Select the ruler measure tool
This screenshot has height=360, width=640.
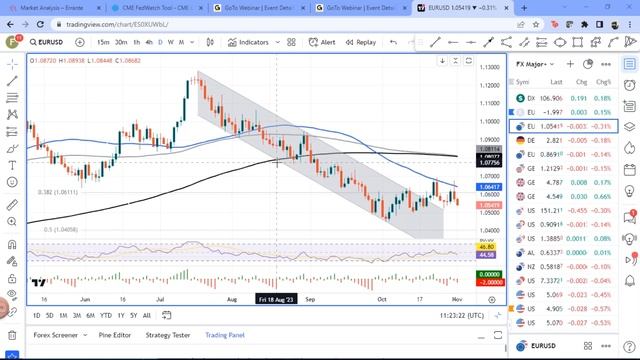(x=12, y=204)
